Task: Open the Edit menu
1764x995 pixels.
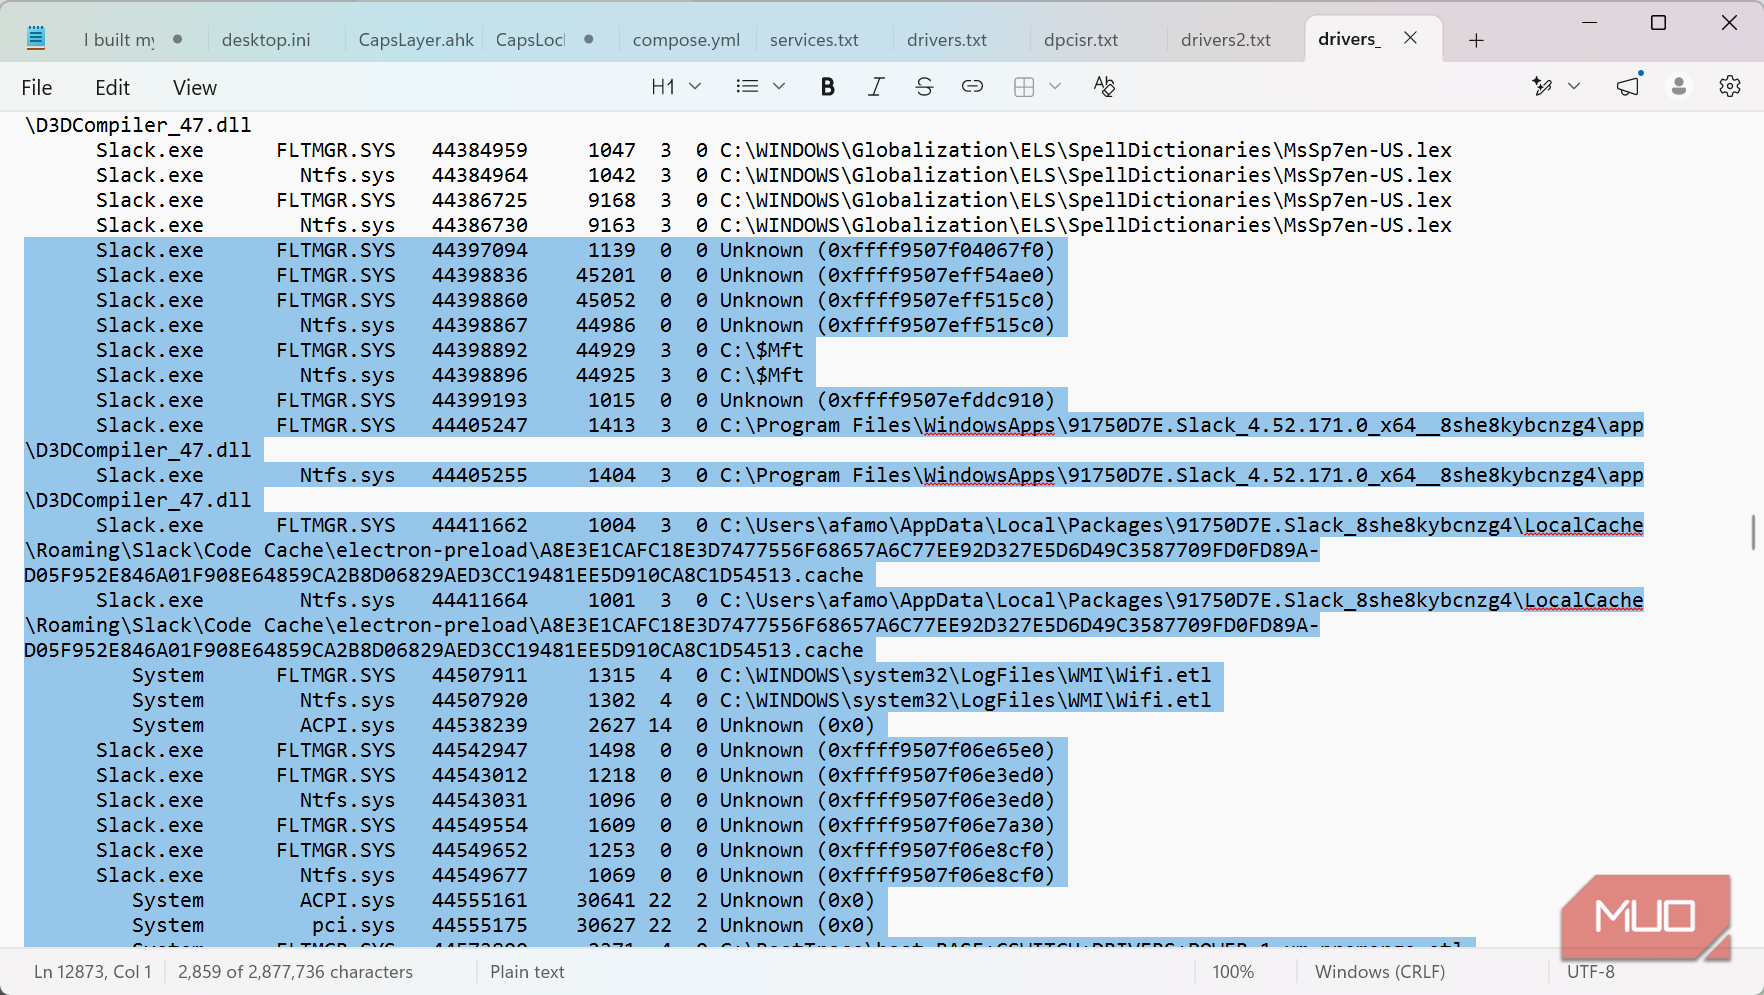Action: 113,88
